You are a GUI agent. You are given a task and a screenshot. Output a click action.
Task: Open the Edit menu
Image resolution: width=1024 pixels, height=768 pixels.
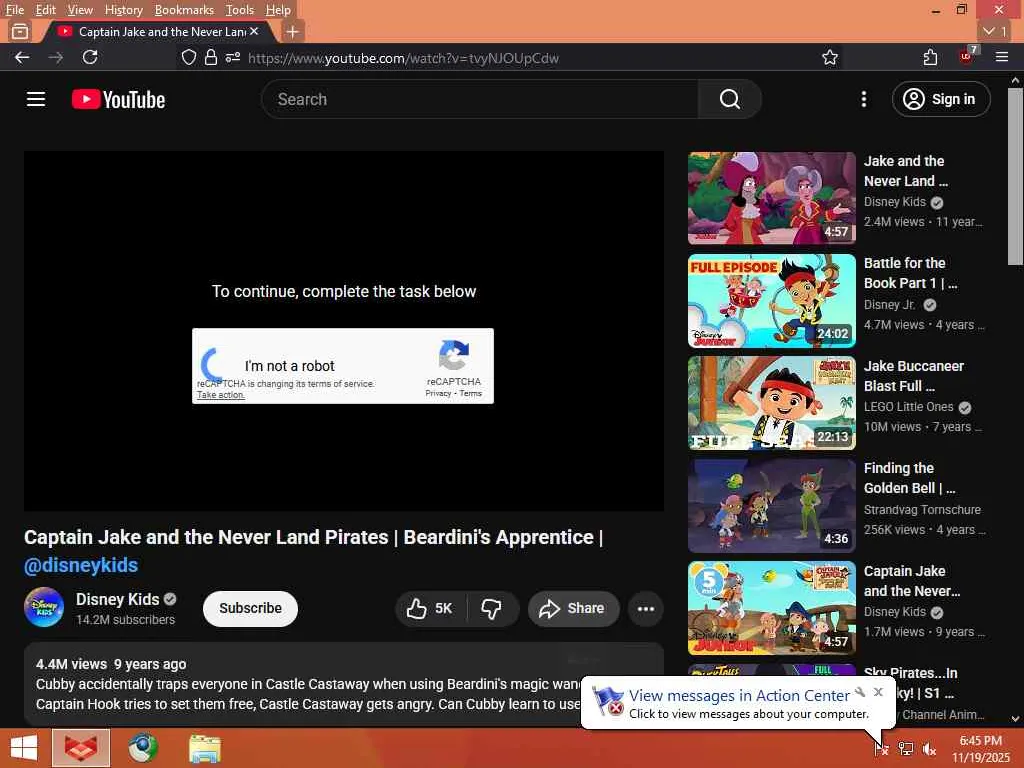(x=45, y=10)
